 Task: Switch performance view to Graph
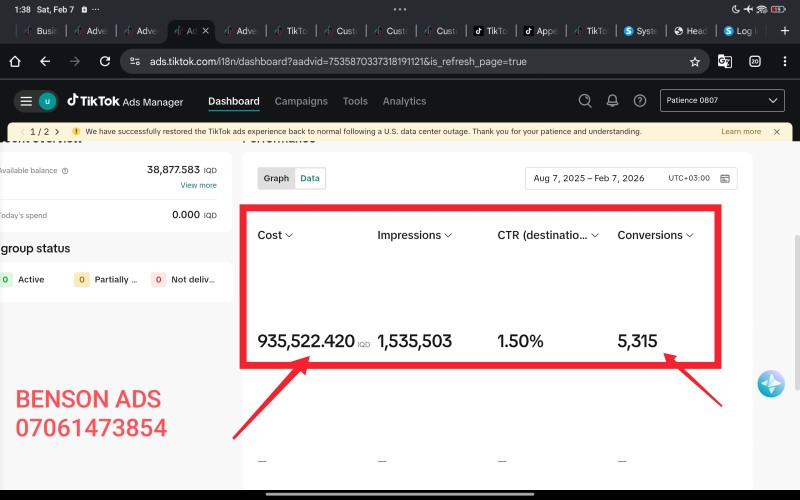click(277, 178)
